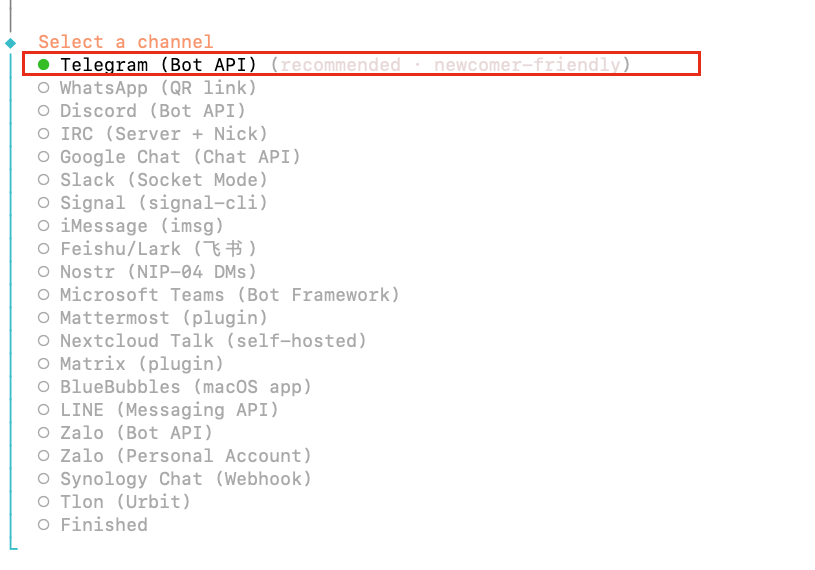Pick Matrix (plugin) option
Screen dimensions: 815x570
click(x=141, y=364)
